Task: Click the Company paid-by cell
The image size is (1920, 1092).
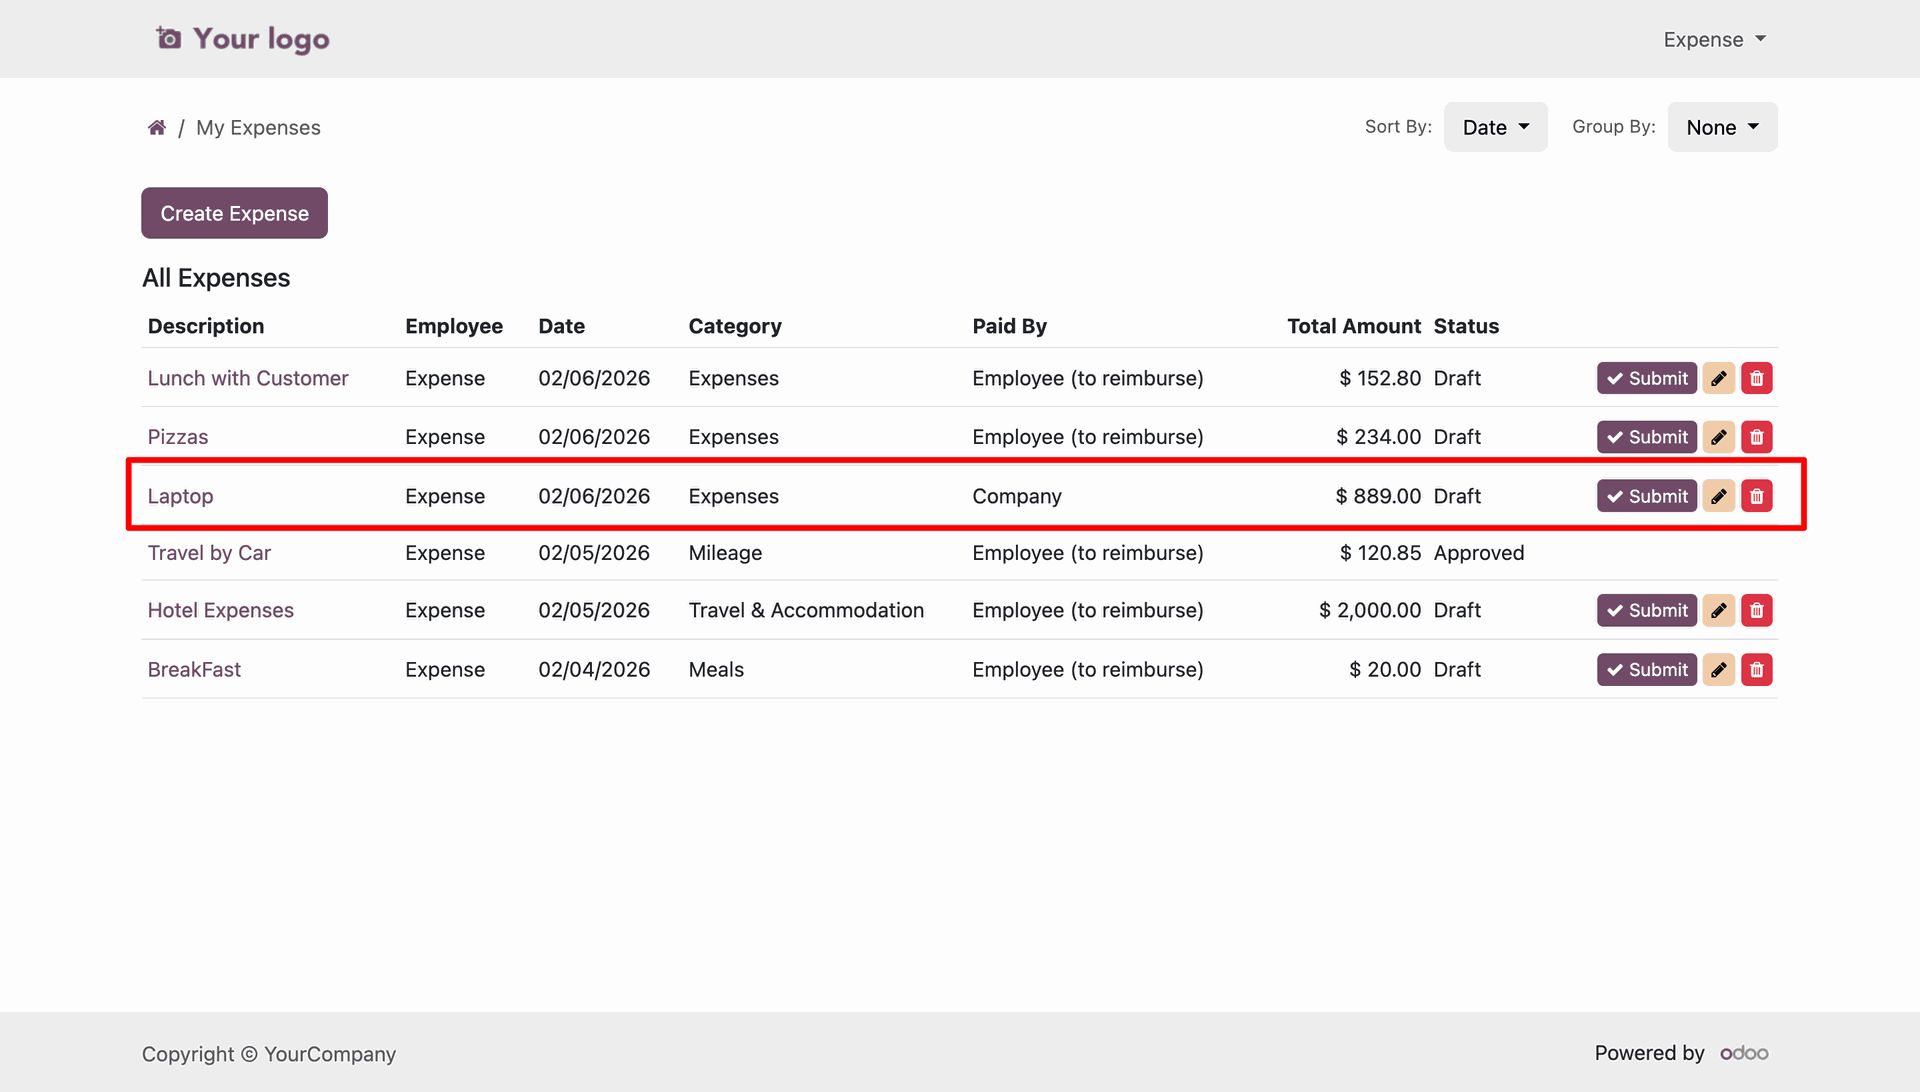Action: 1017,496
